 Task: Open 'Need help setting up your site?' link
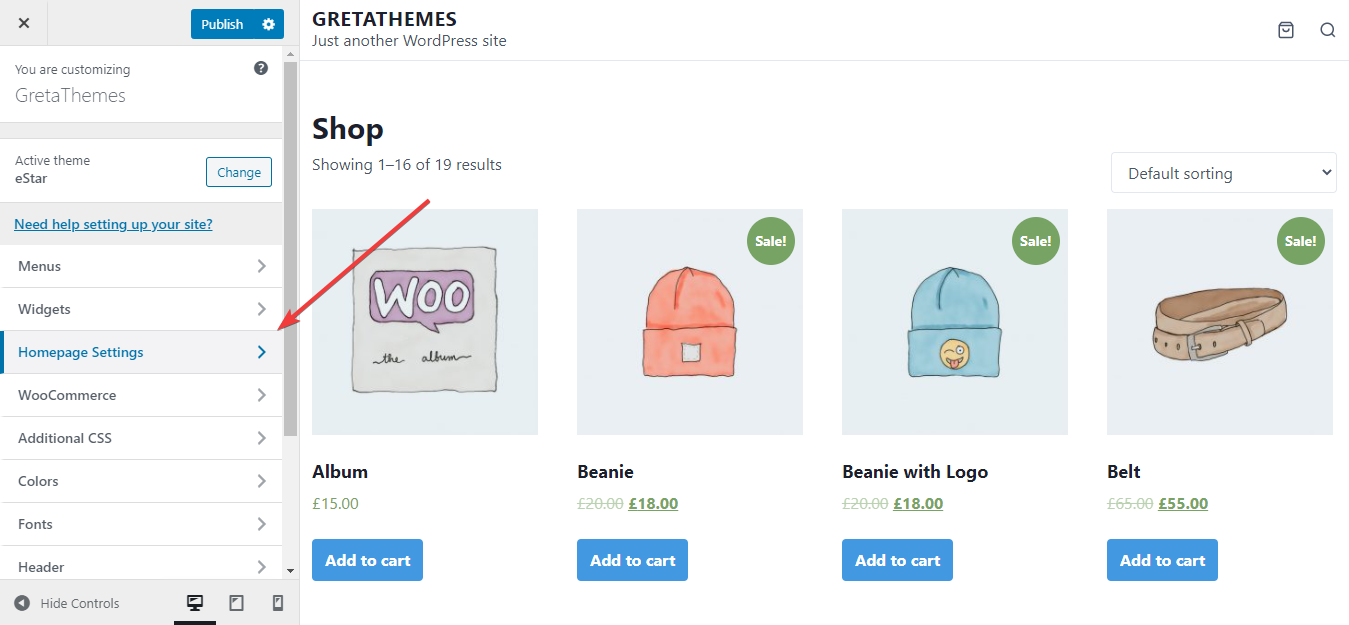113,224
